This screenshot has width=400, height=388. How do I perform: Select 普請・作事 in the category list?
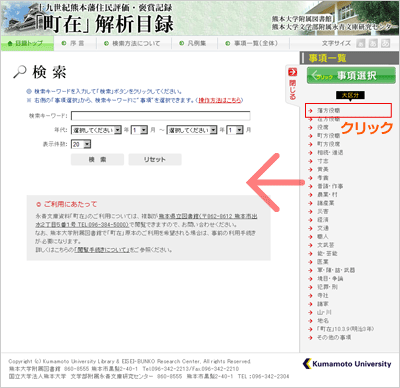pos(330,186)
